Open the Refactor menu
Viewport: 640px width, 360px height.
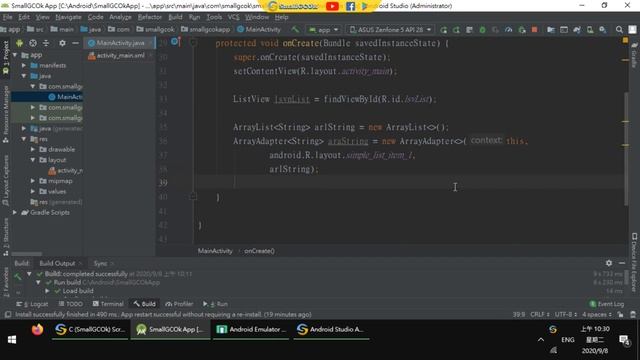click(149, 17)
